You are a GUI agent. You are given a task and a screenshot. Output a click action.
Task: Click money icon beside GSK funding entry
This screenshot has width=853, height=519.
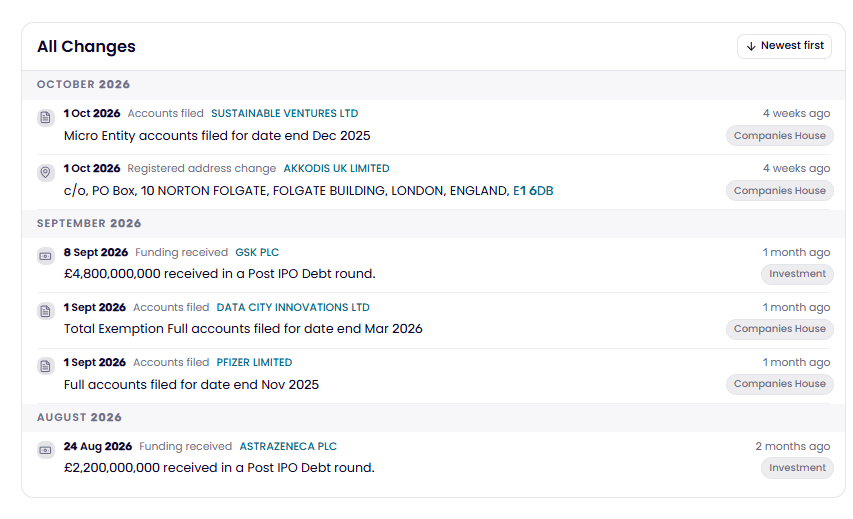tap(46, 256)
